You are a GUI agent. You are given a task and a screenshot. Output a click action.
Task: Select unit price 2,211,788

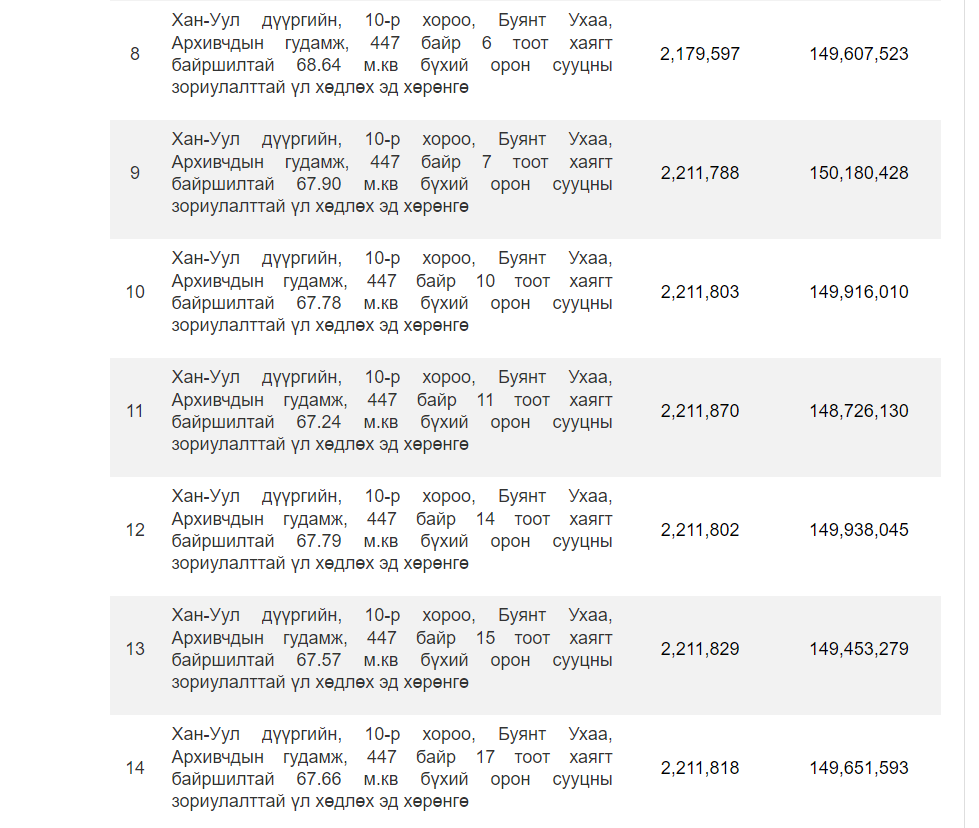point(700,173)
